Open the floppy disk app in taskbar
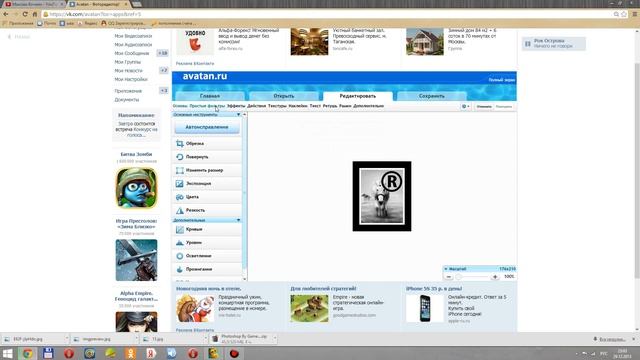Image resolution: width=640 pixels, height=360 pixels. (x=48, y=353)
